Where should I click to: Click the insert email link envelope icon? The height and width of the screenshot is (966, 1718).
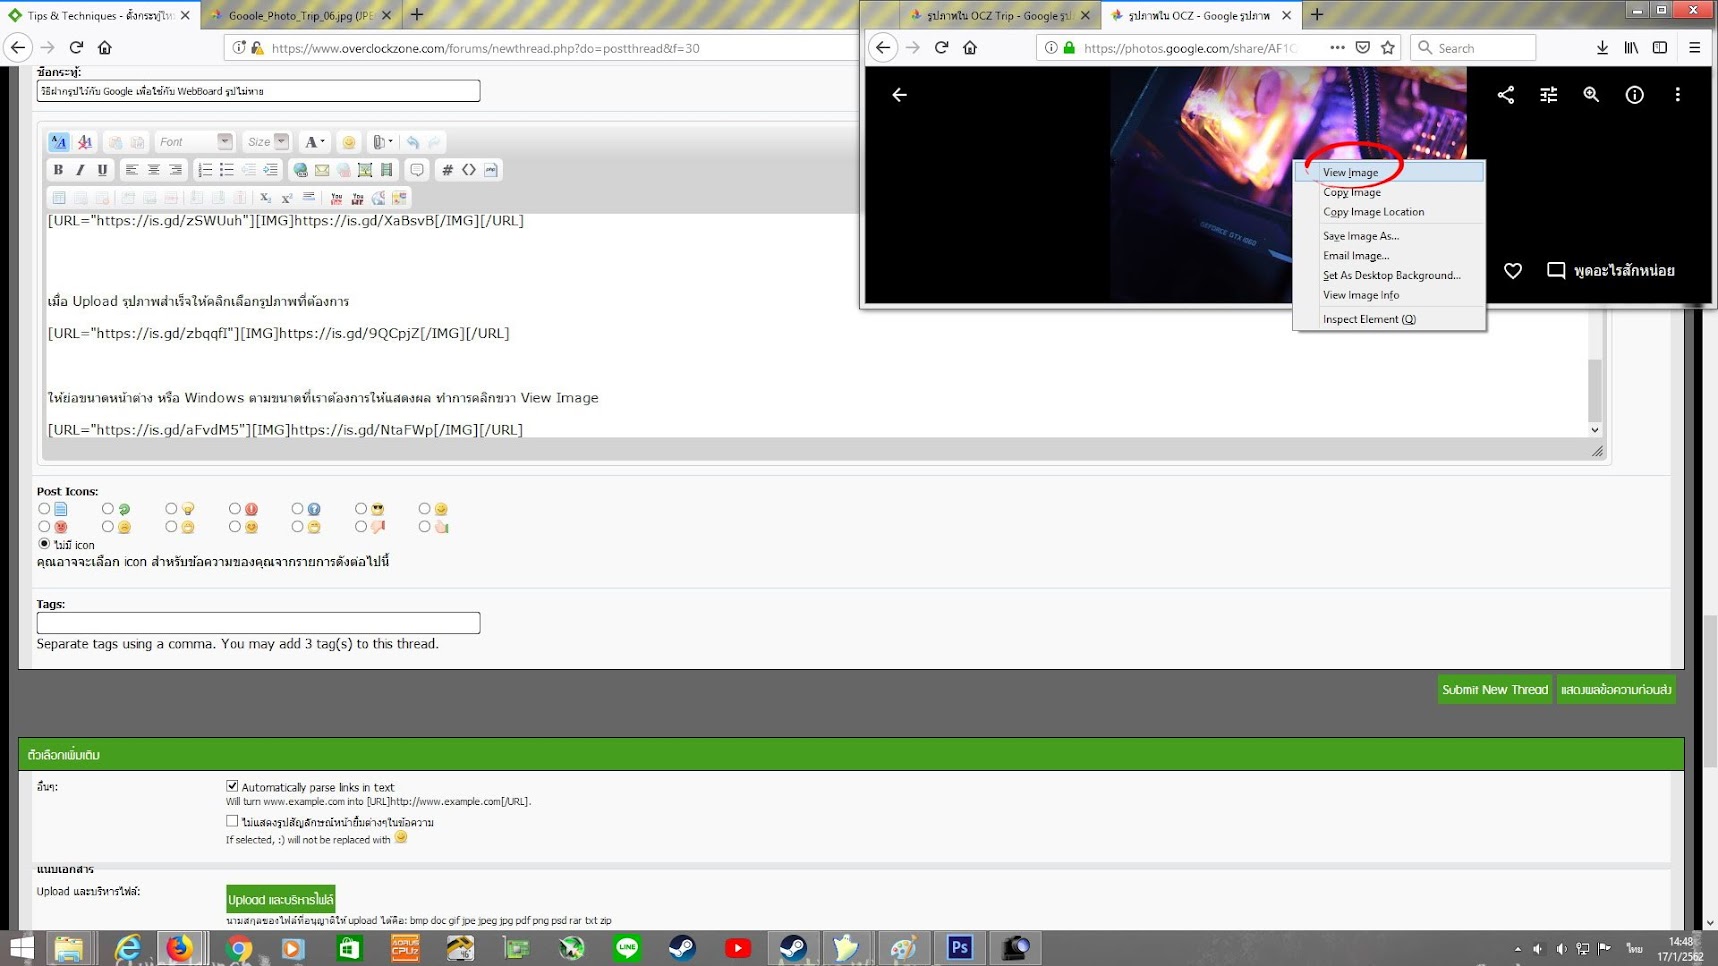tap(322, 170)
